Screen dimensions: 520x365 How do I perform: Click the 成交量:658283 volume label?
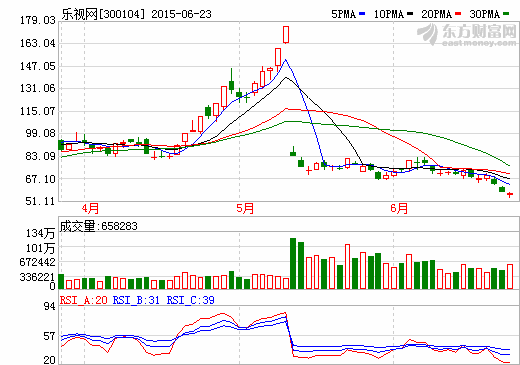[x=98, y=226]
